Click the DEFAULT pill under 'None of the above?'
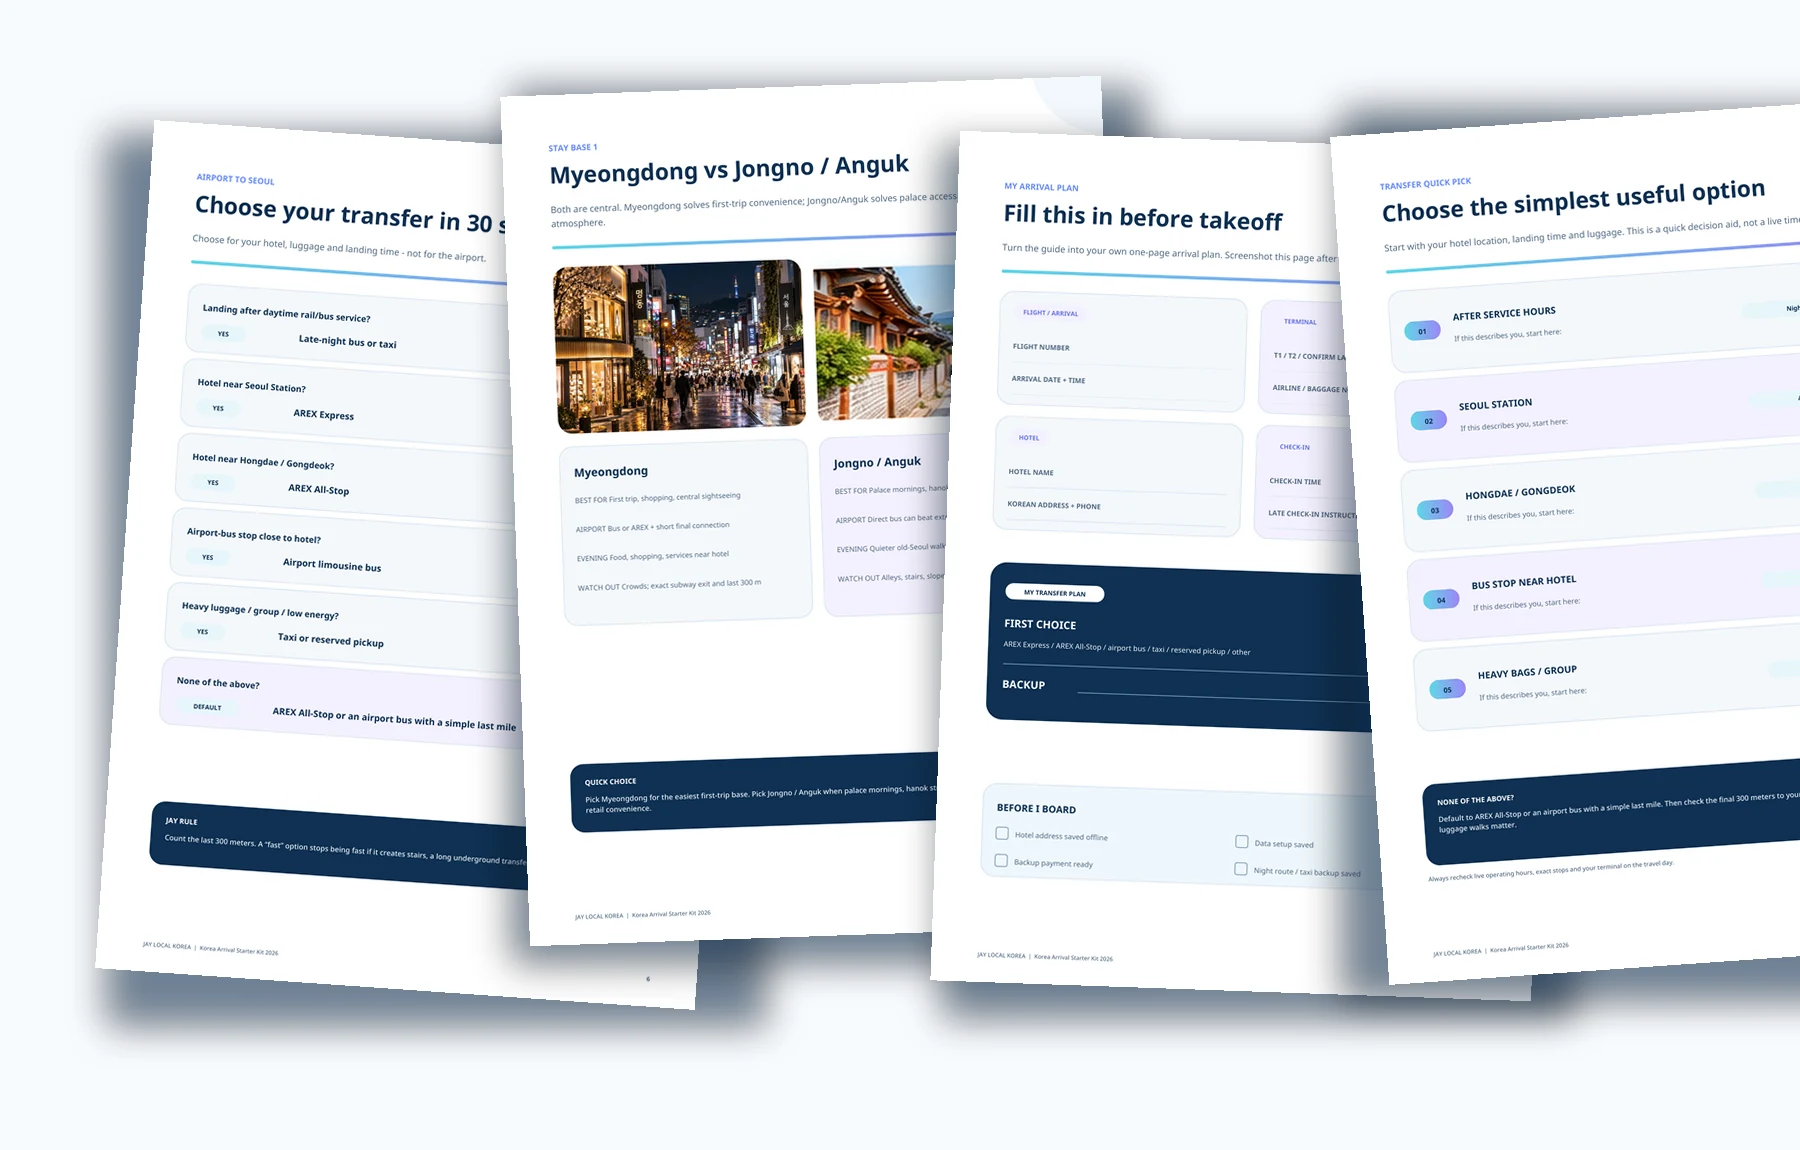 [x=207, y=706]
